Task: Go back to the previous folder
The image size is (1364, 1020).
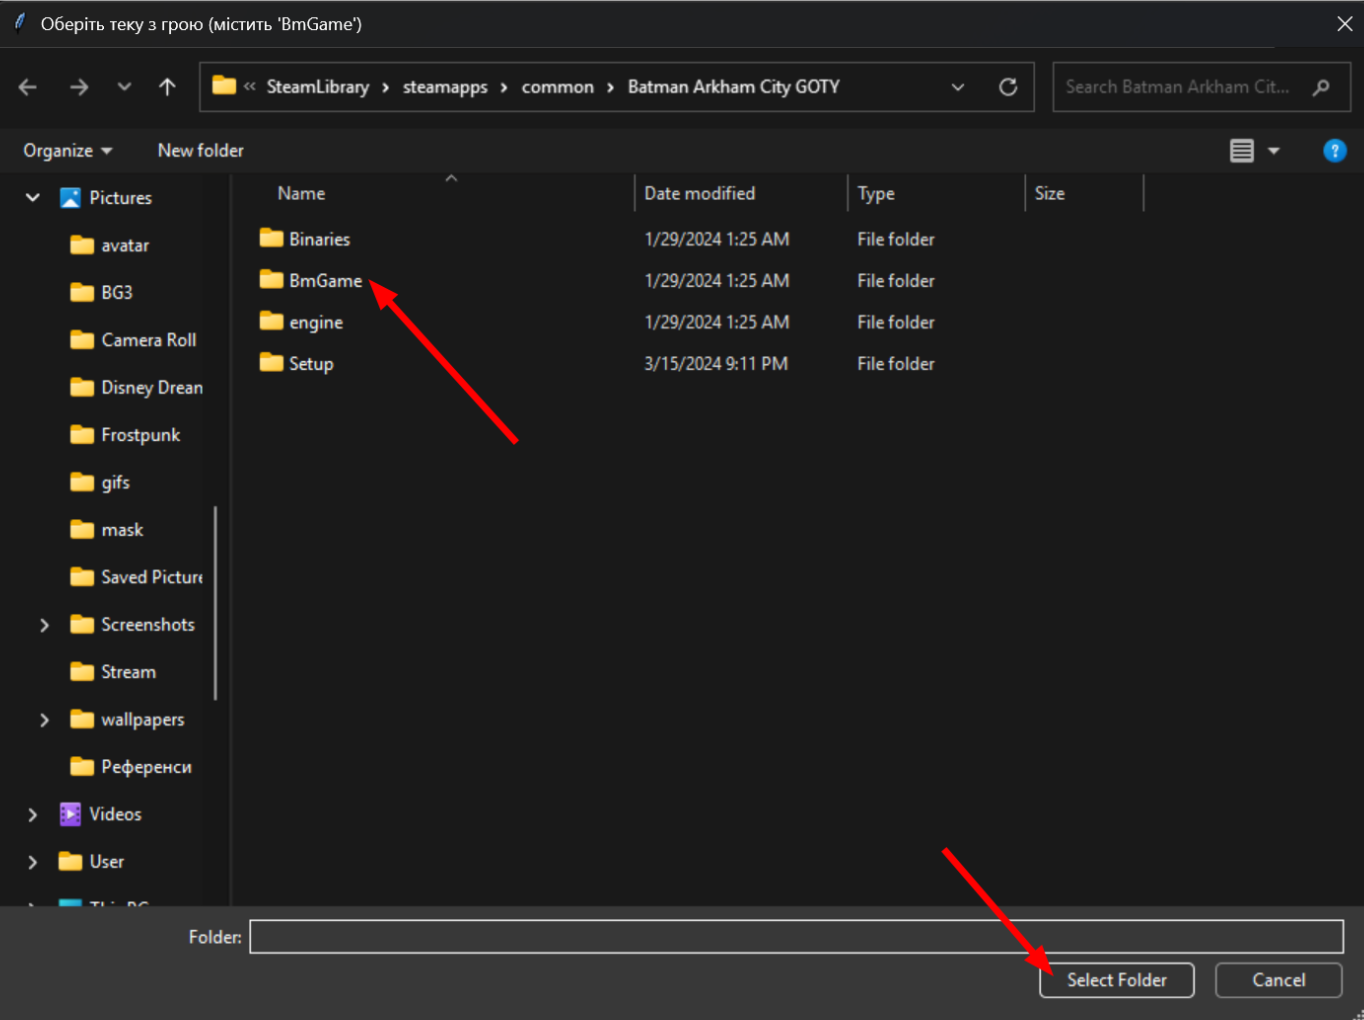Action: (28, 87)
